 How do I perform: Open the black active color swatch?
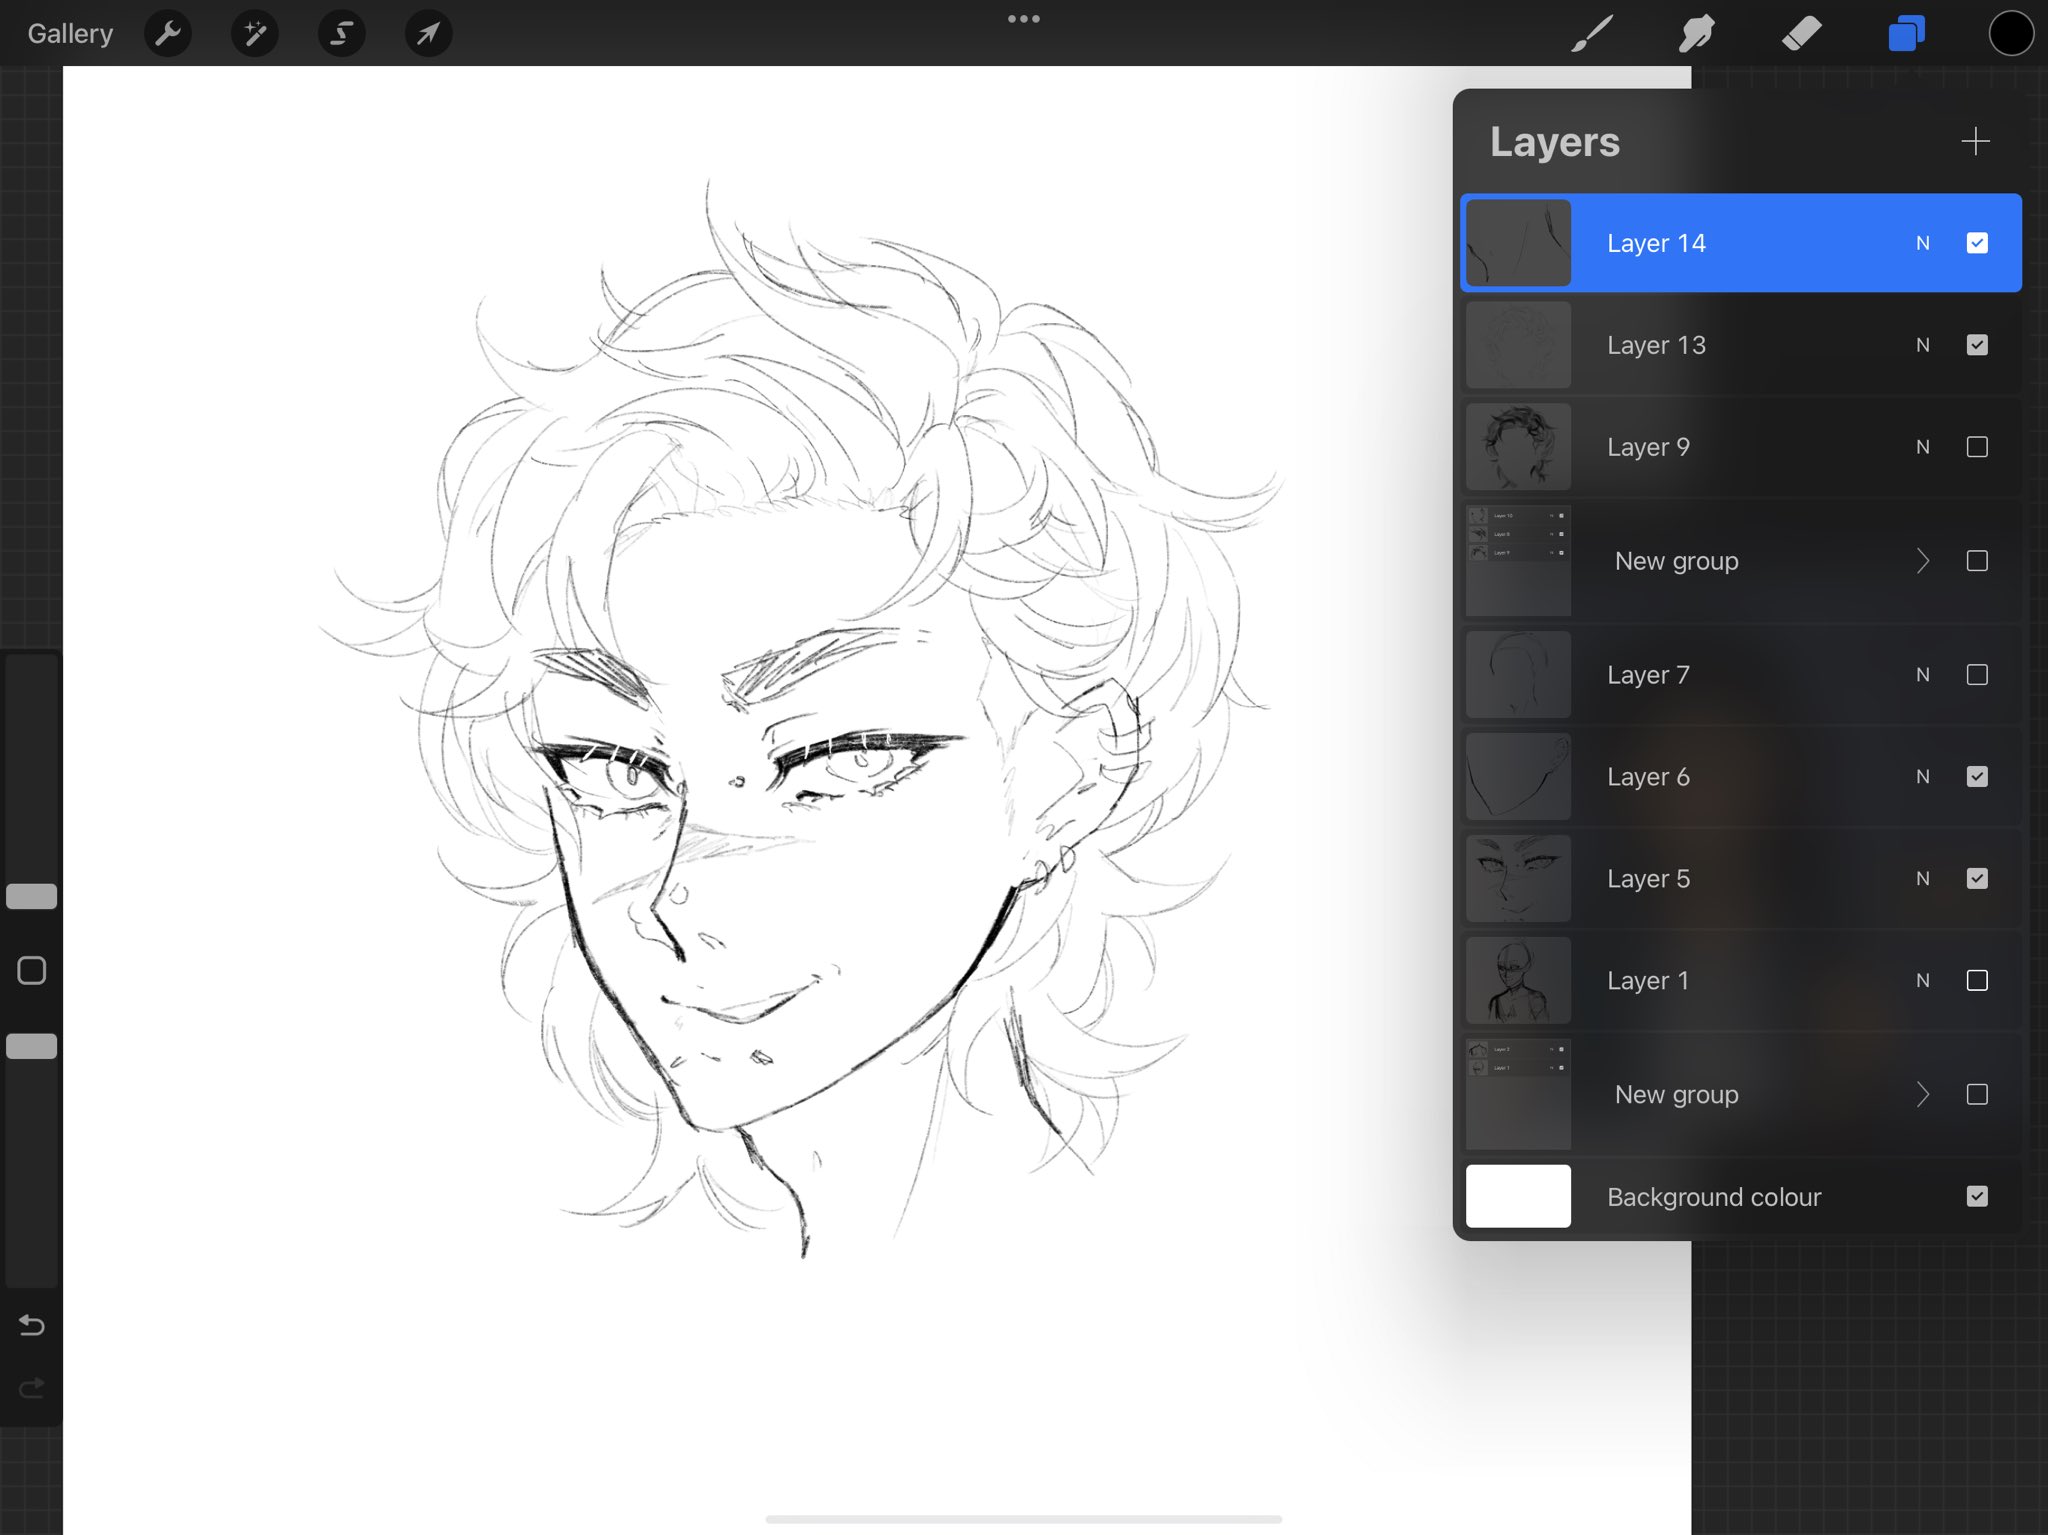pos(2011,34)
